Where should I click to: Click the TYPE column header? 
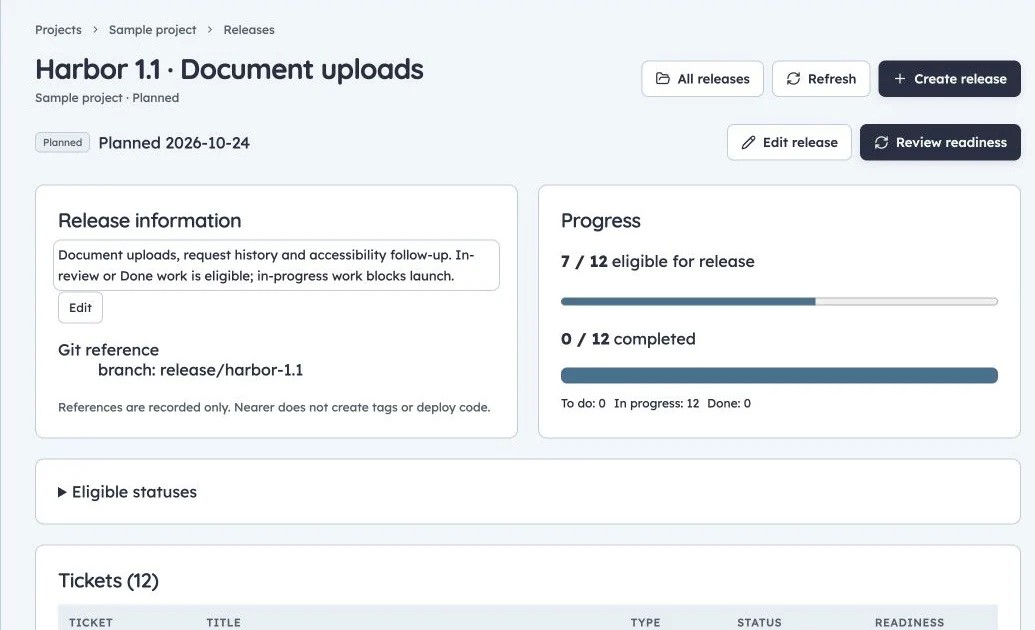[x=646, y=622]
